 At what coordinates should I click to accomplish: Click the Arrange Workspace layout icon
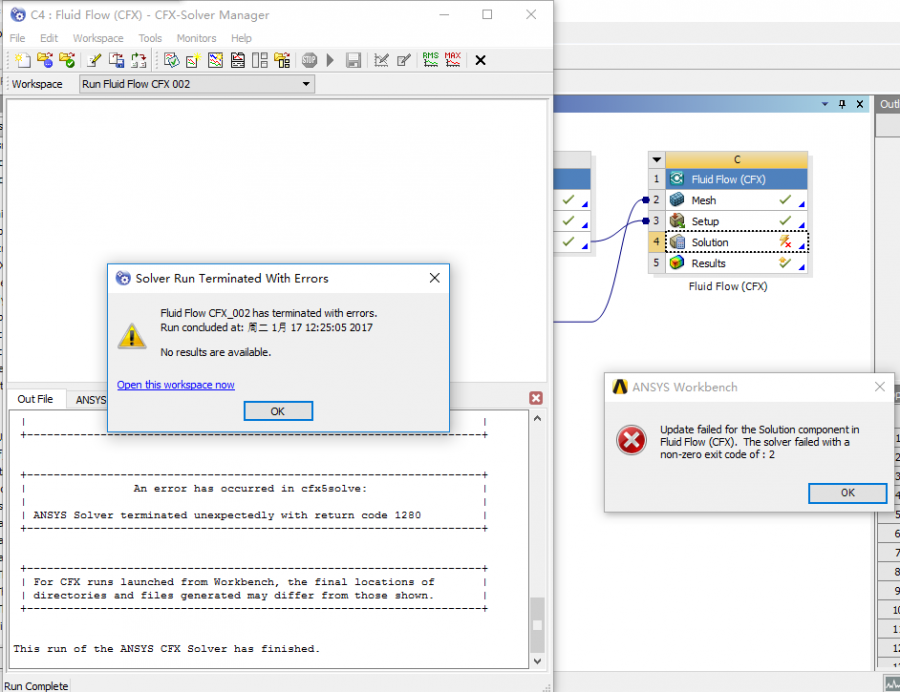tap(259, 60)
